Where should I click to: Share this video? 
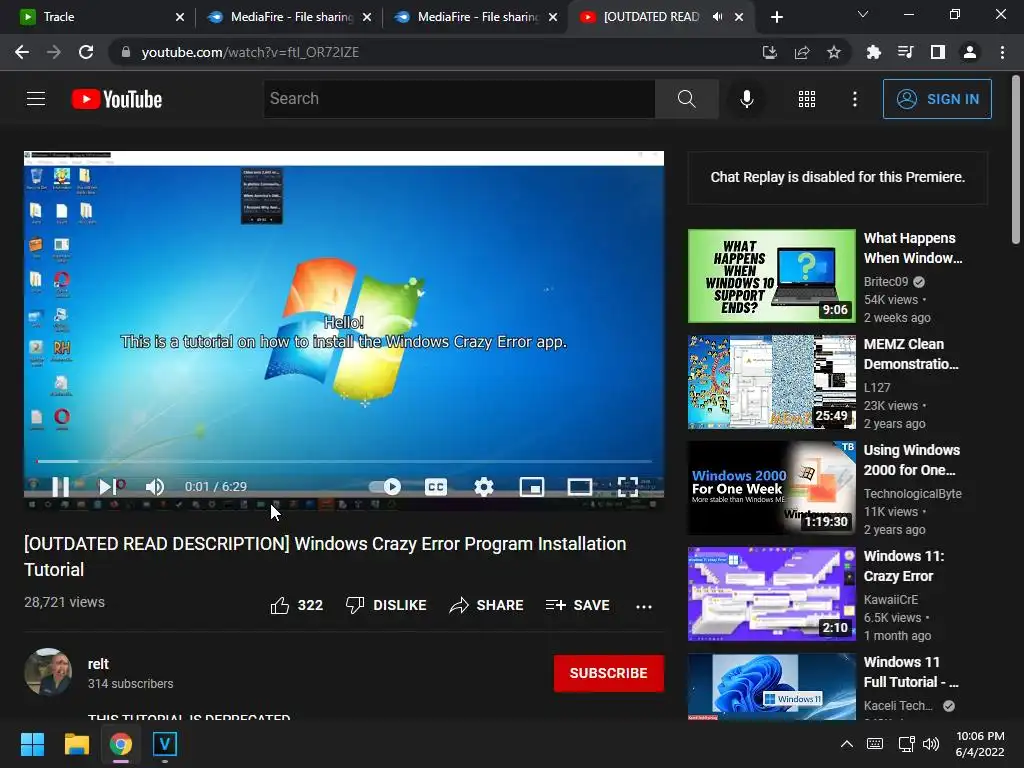487,605
